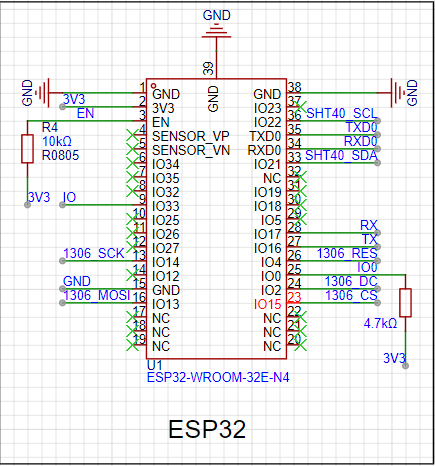Viewport: 435px width, 466px height.
Task: Click the no-connect X on pin 20
Action: [300, 345]
